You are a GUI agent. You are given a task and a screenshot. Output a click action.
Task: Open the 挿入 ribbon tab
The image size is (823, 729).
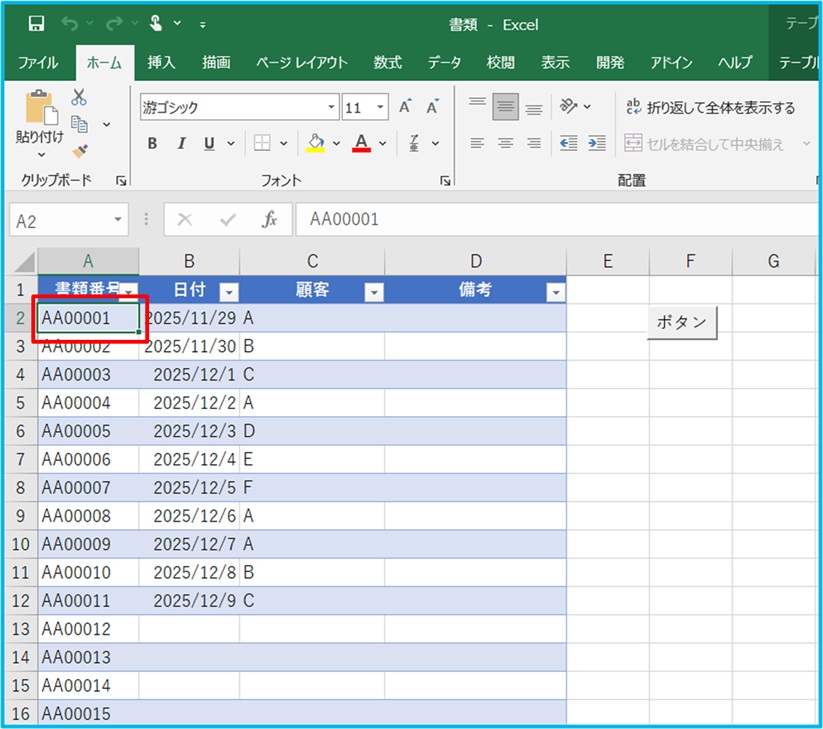coord(161,62)
